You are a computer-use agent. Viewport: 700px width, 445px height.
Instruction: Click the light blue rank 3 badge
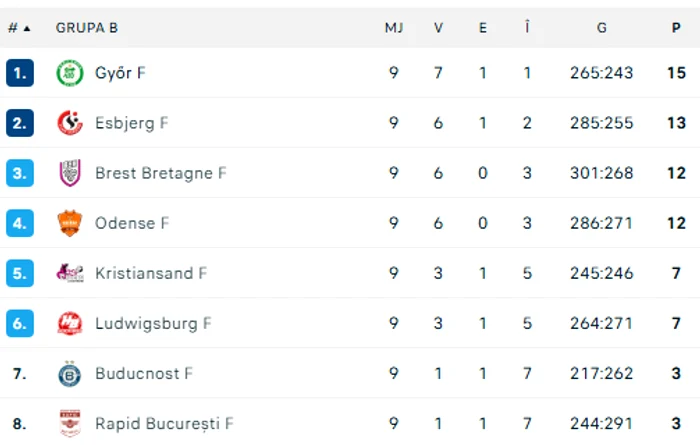click(20, 173)
